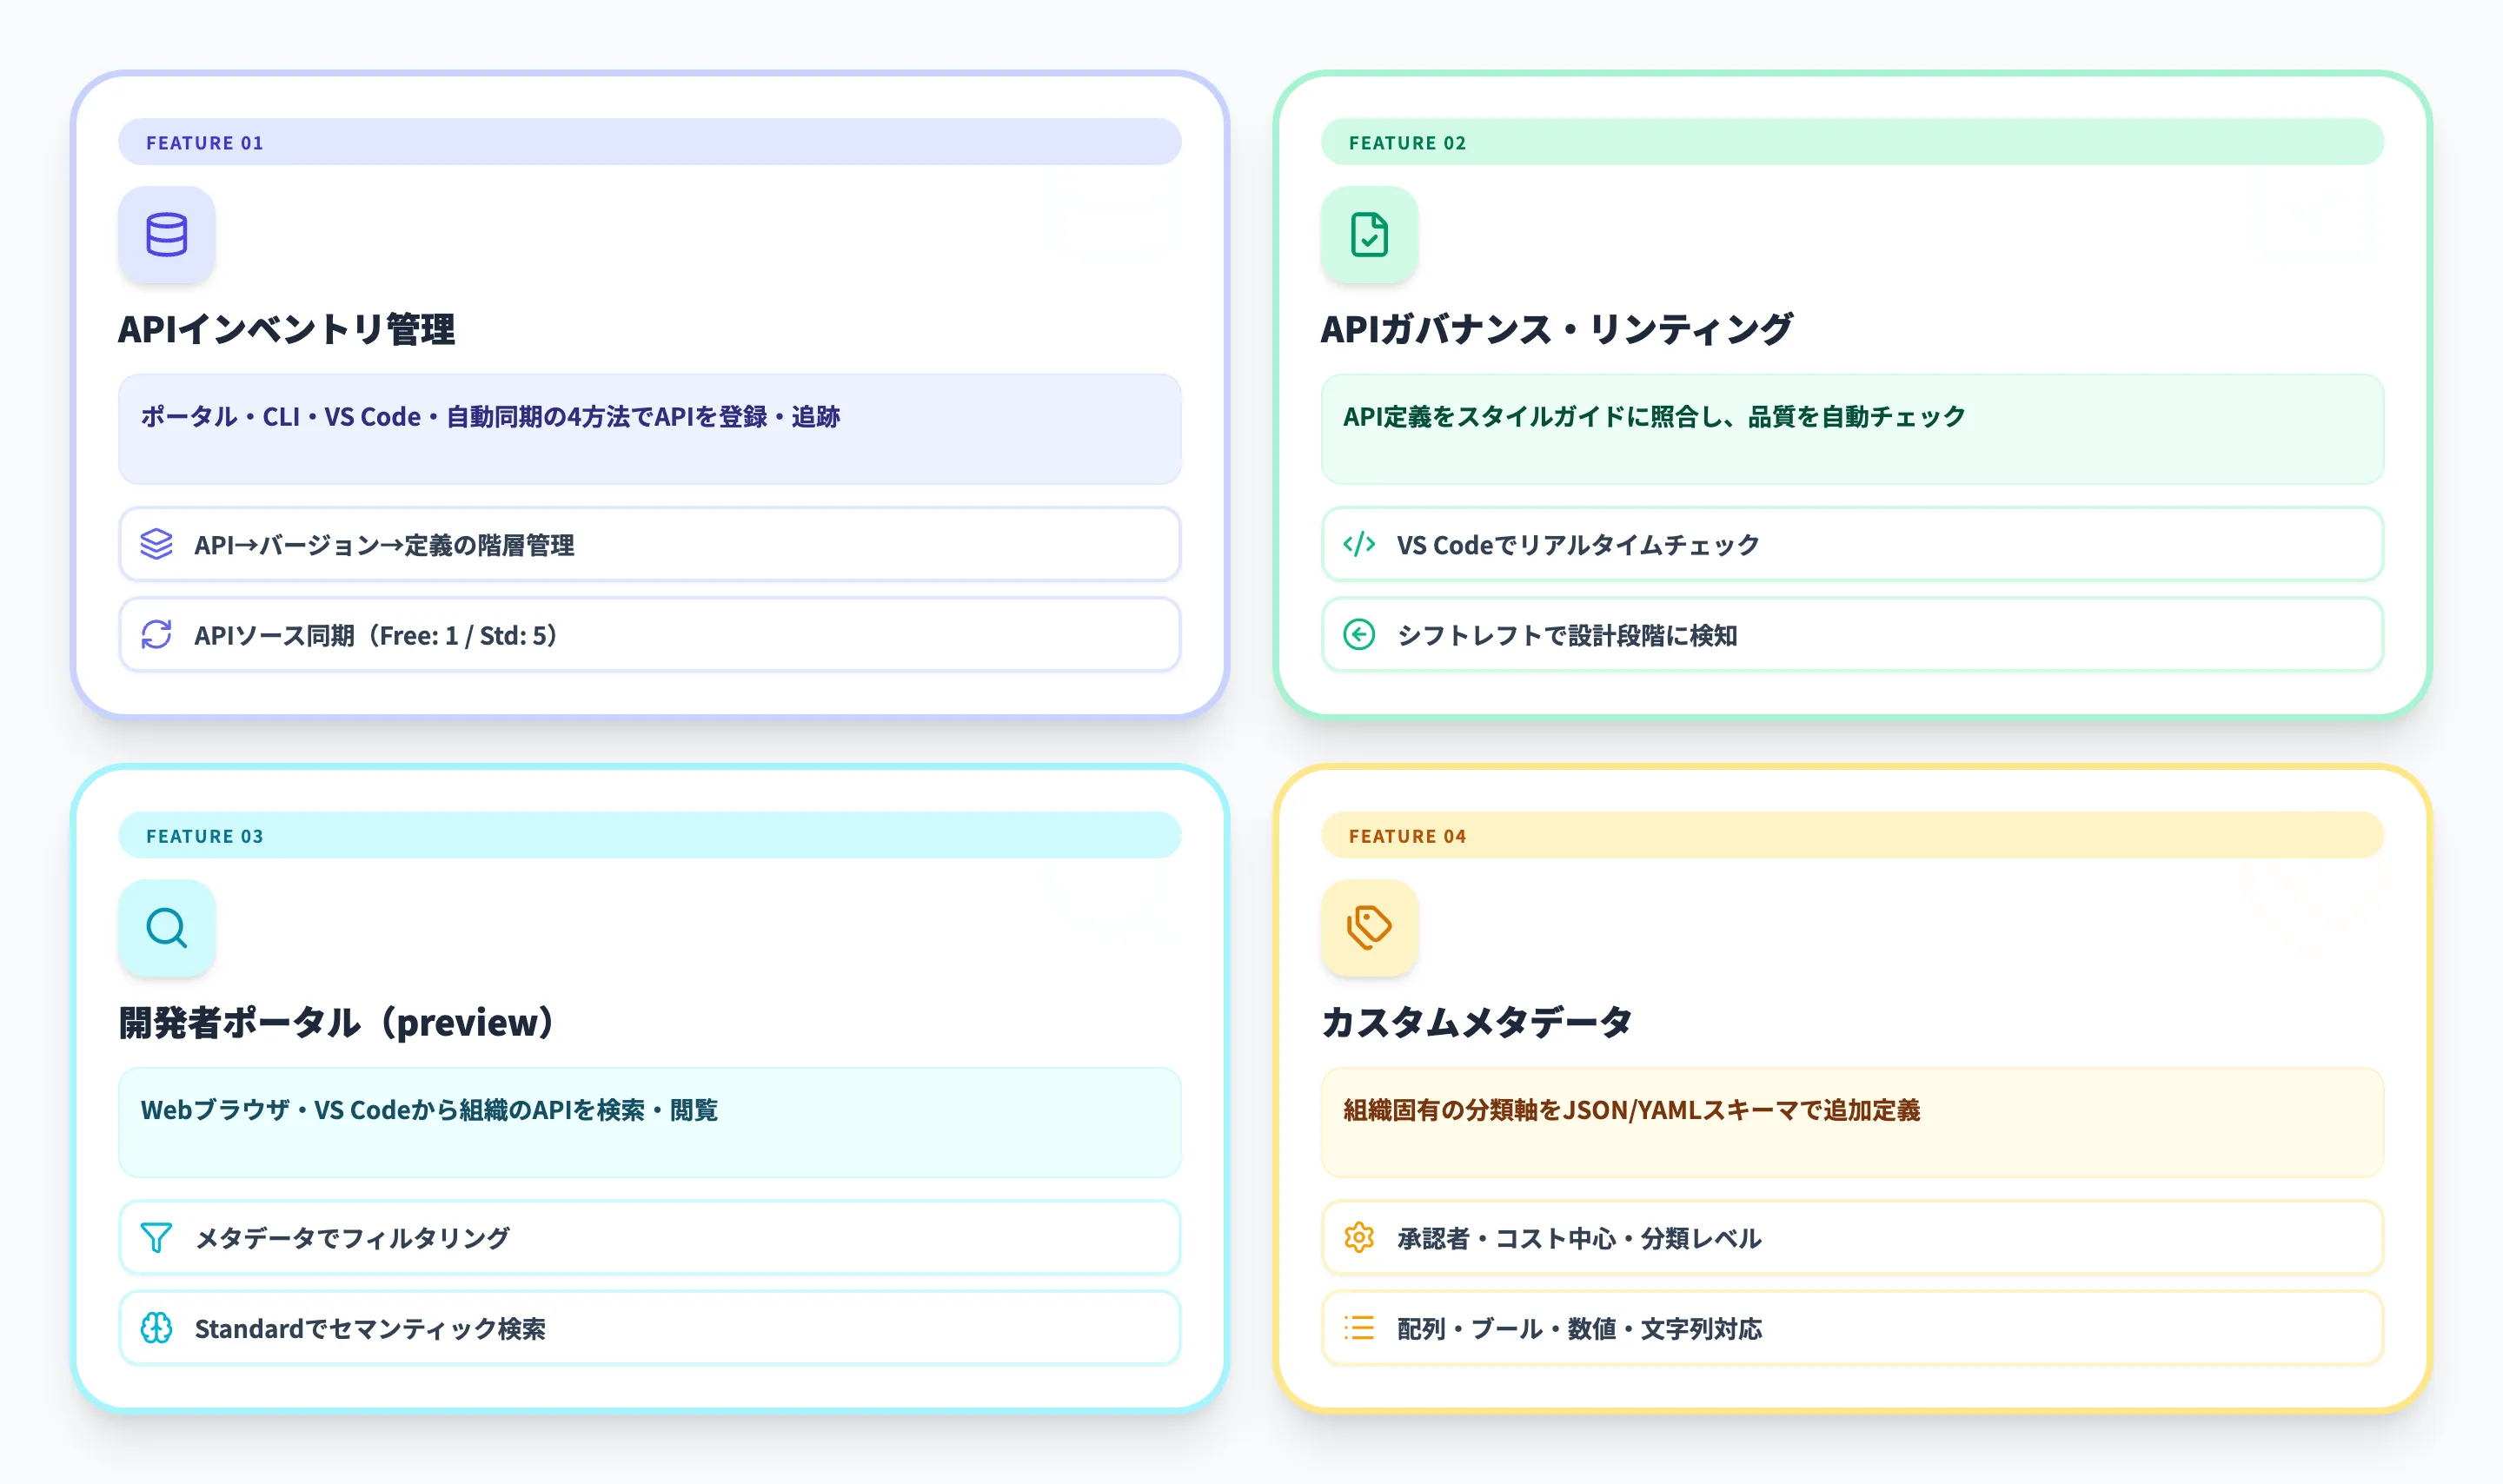Expand the シフトレフトで設計段階に検知 item
Screen dimensions: 2503x1484
[x=1853, y=635]
